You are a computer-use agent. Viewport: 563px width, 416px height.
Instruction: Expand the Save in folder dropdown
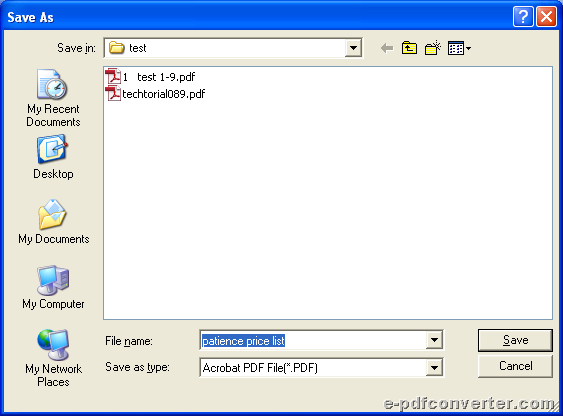tap(353, 48)
